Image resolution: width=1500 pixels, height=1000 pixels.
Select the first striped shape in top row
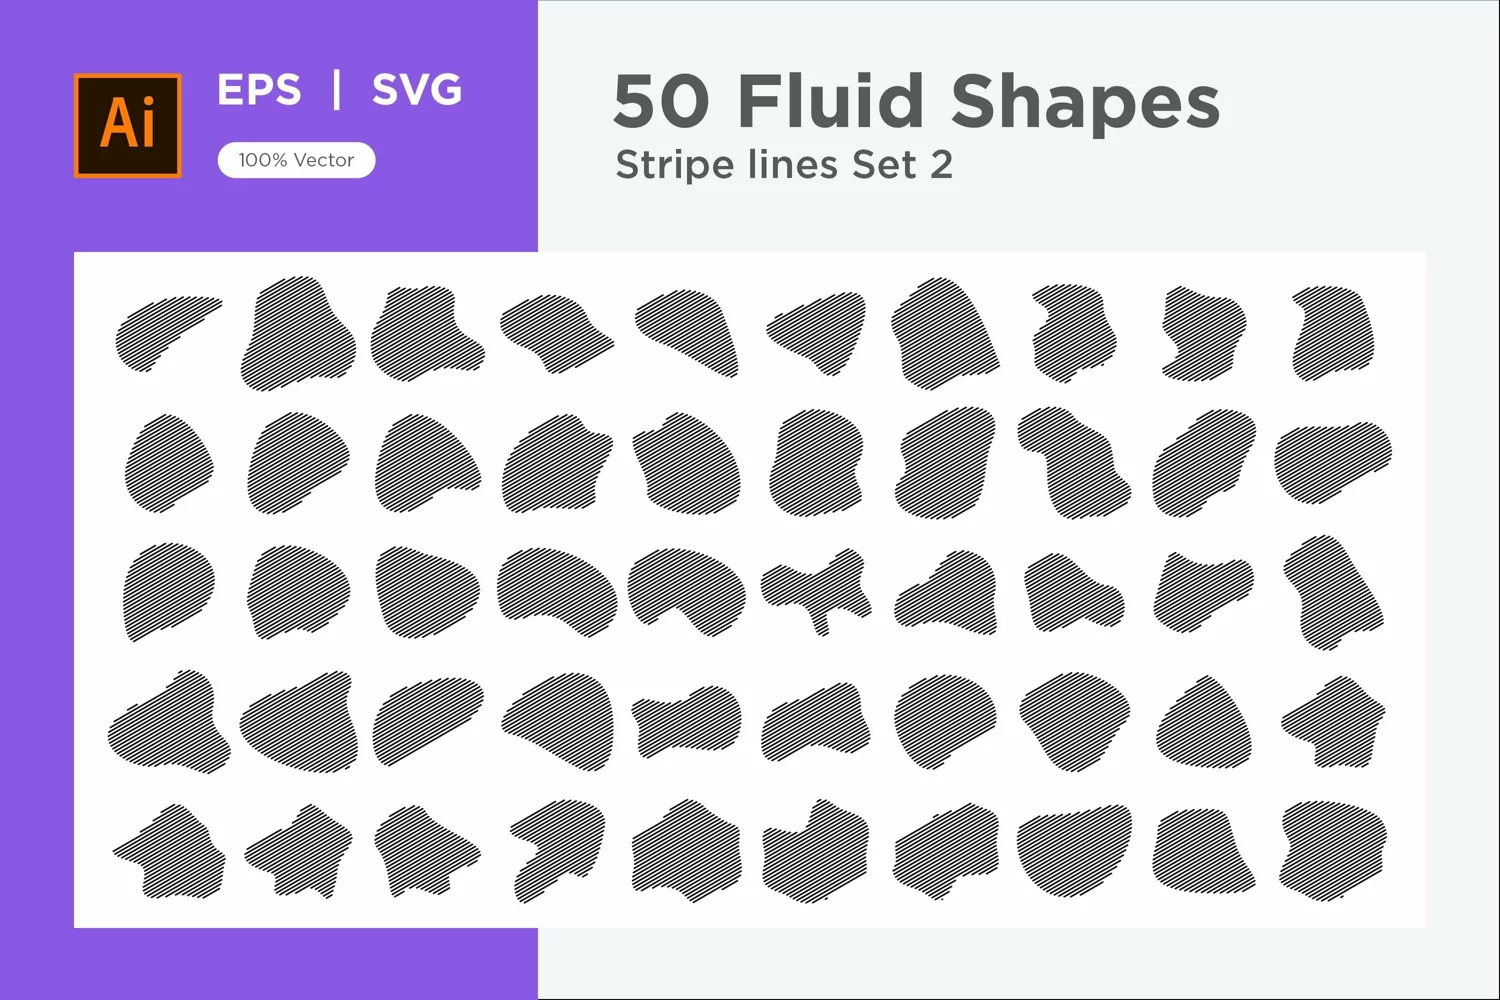(x=167, y=333)
